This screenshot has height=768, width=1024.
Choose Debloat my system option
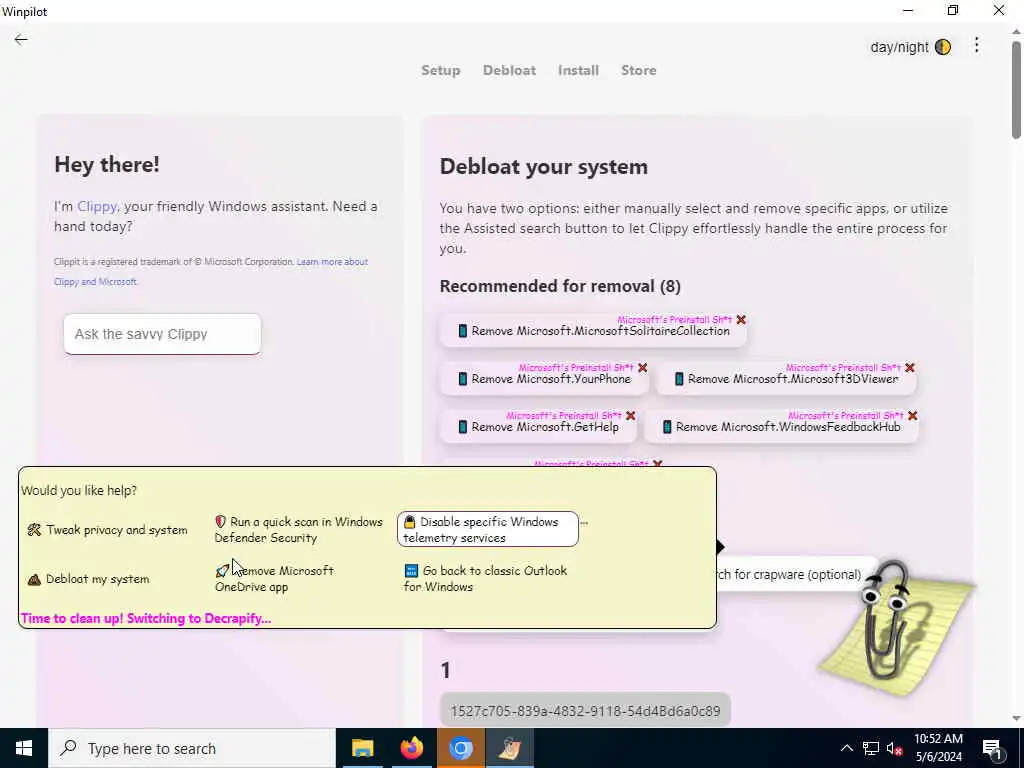[x=88, y=579]
